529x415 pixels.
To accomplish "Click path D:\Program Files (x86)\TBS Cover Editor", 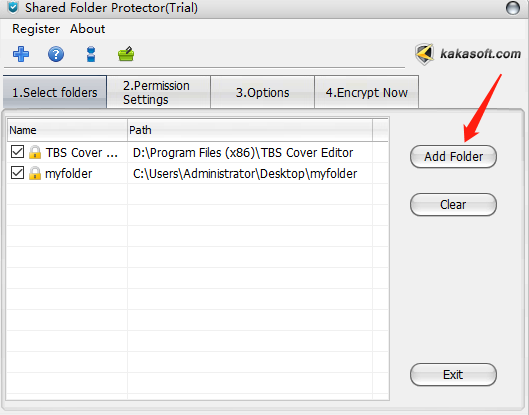I will [243, 153].
